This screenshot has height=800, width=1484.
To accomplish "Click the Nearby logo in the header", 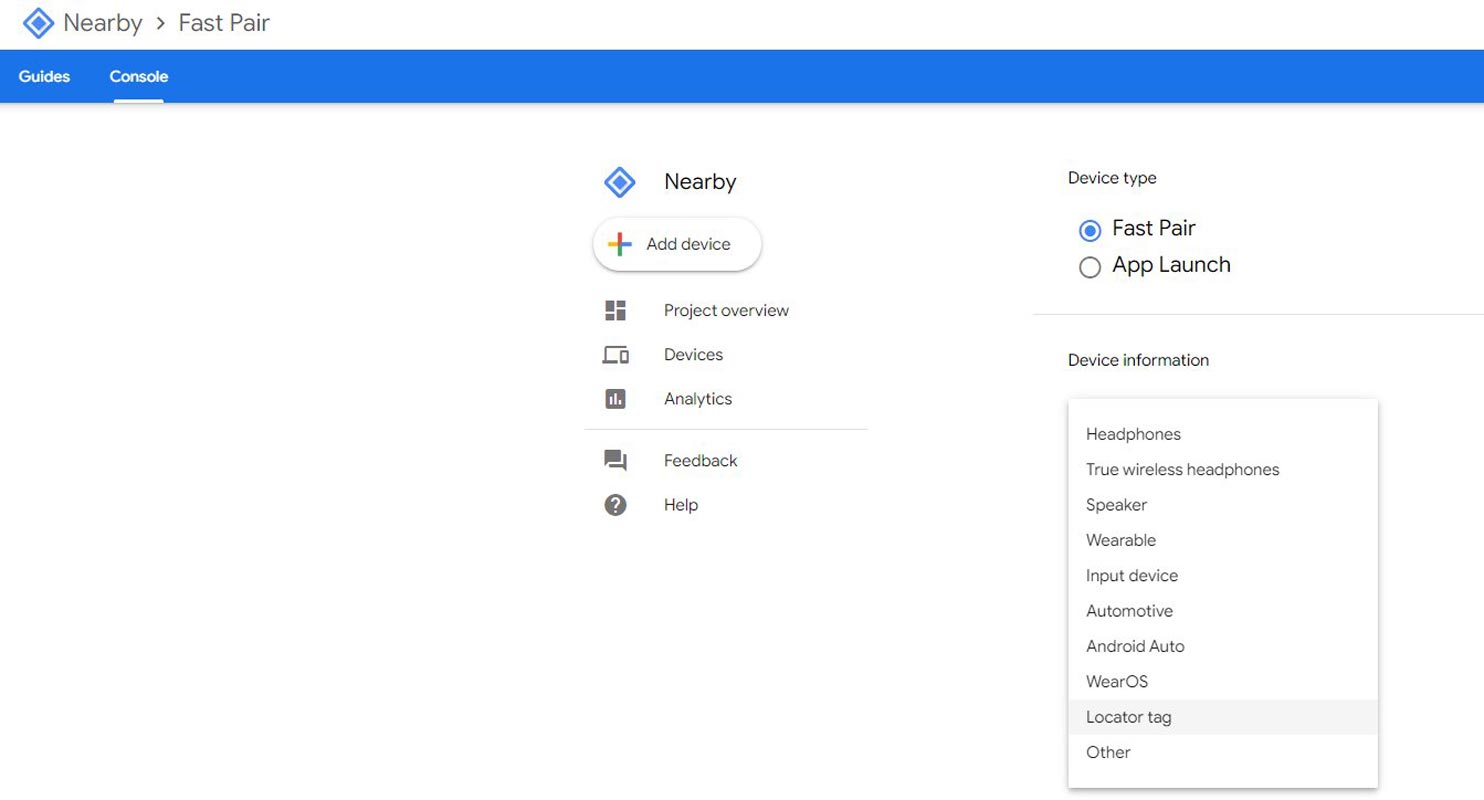I will coord(38,23).
